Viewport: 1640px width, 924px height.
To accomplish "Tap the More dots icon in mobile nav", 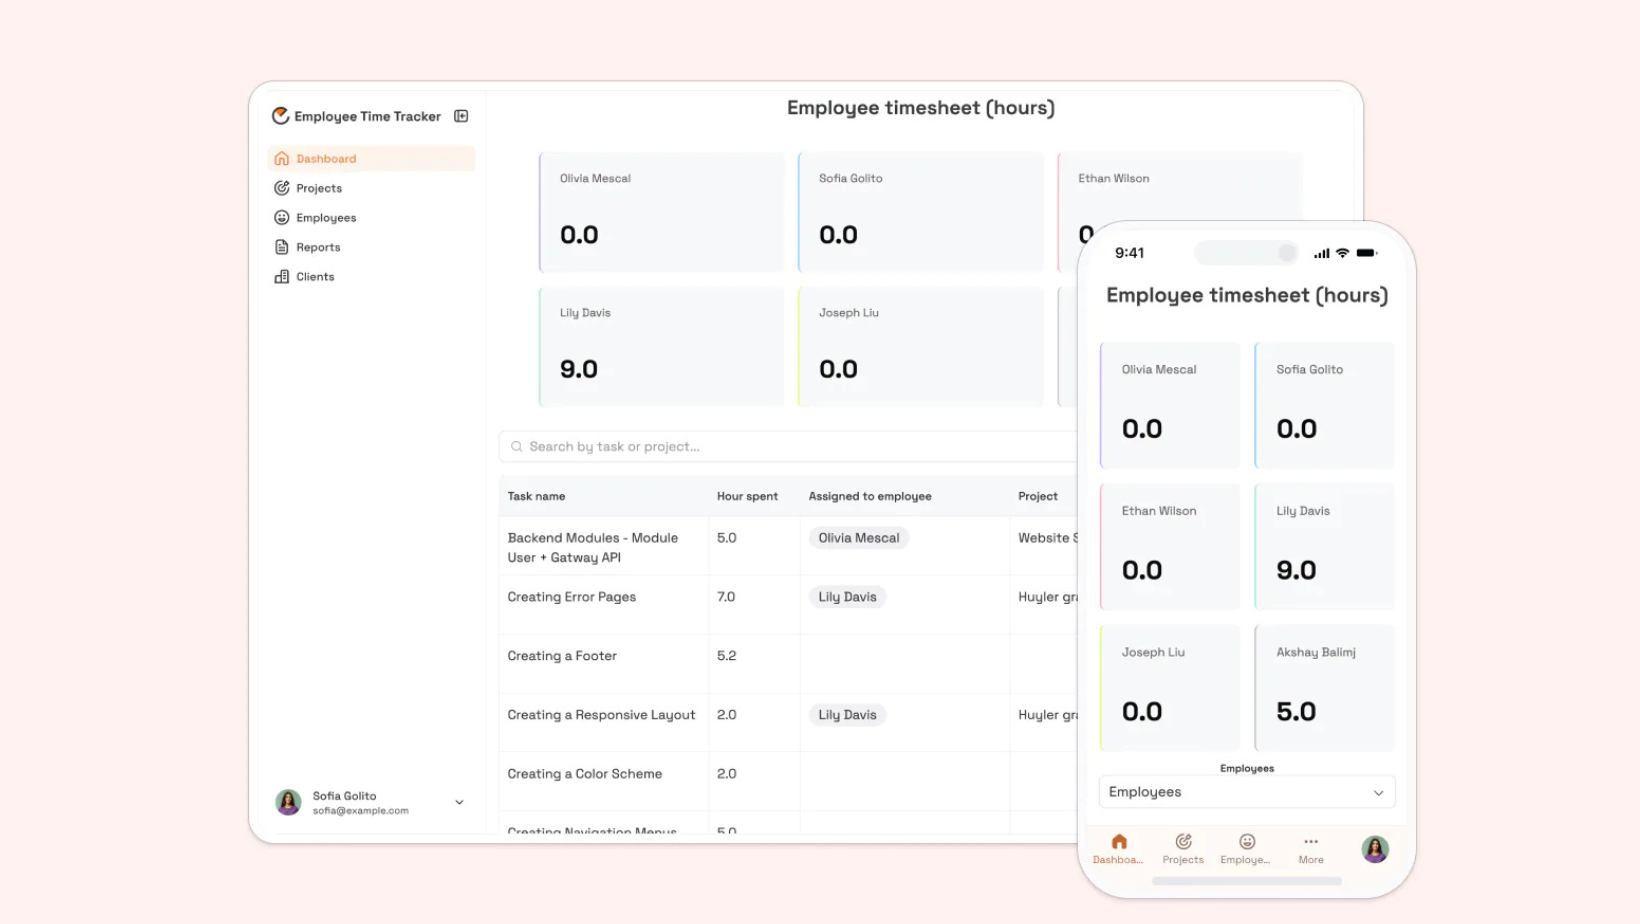I will 1311,841.
